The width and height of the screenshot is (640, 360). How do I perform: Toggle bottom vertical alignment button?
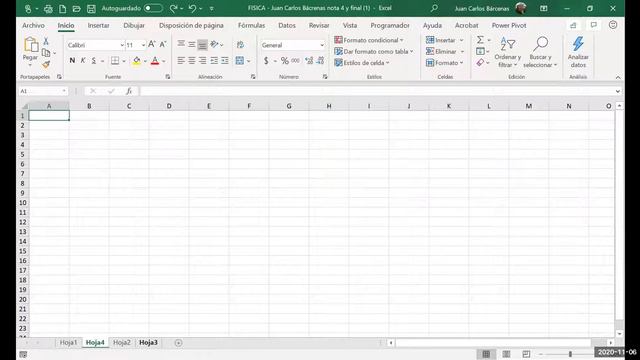[202, 44]
